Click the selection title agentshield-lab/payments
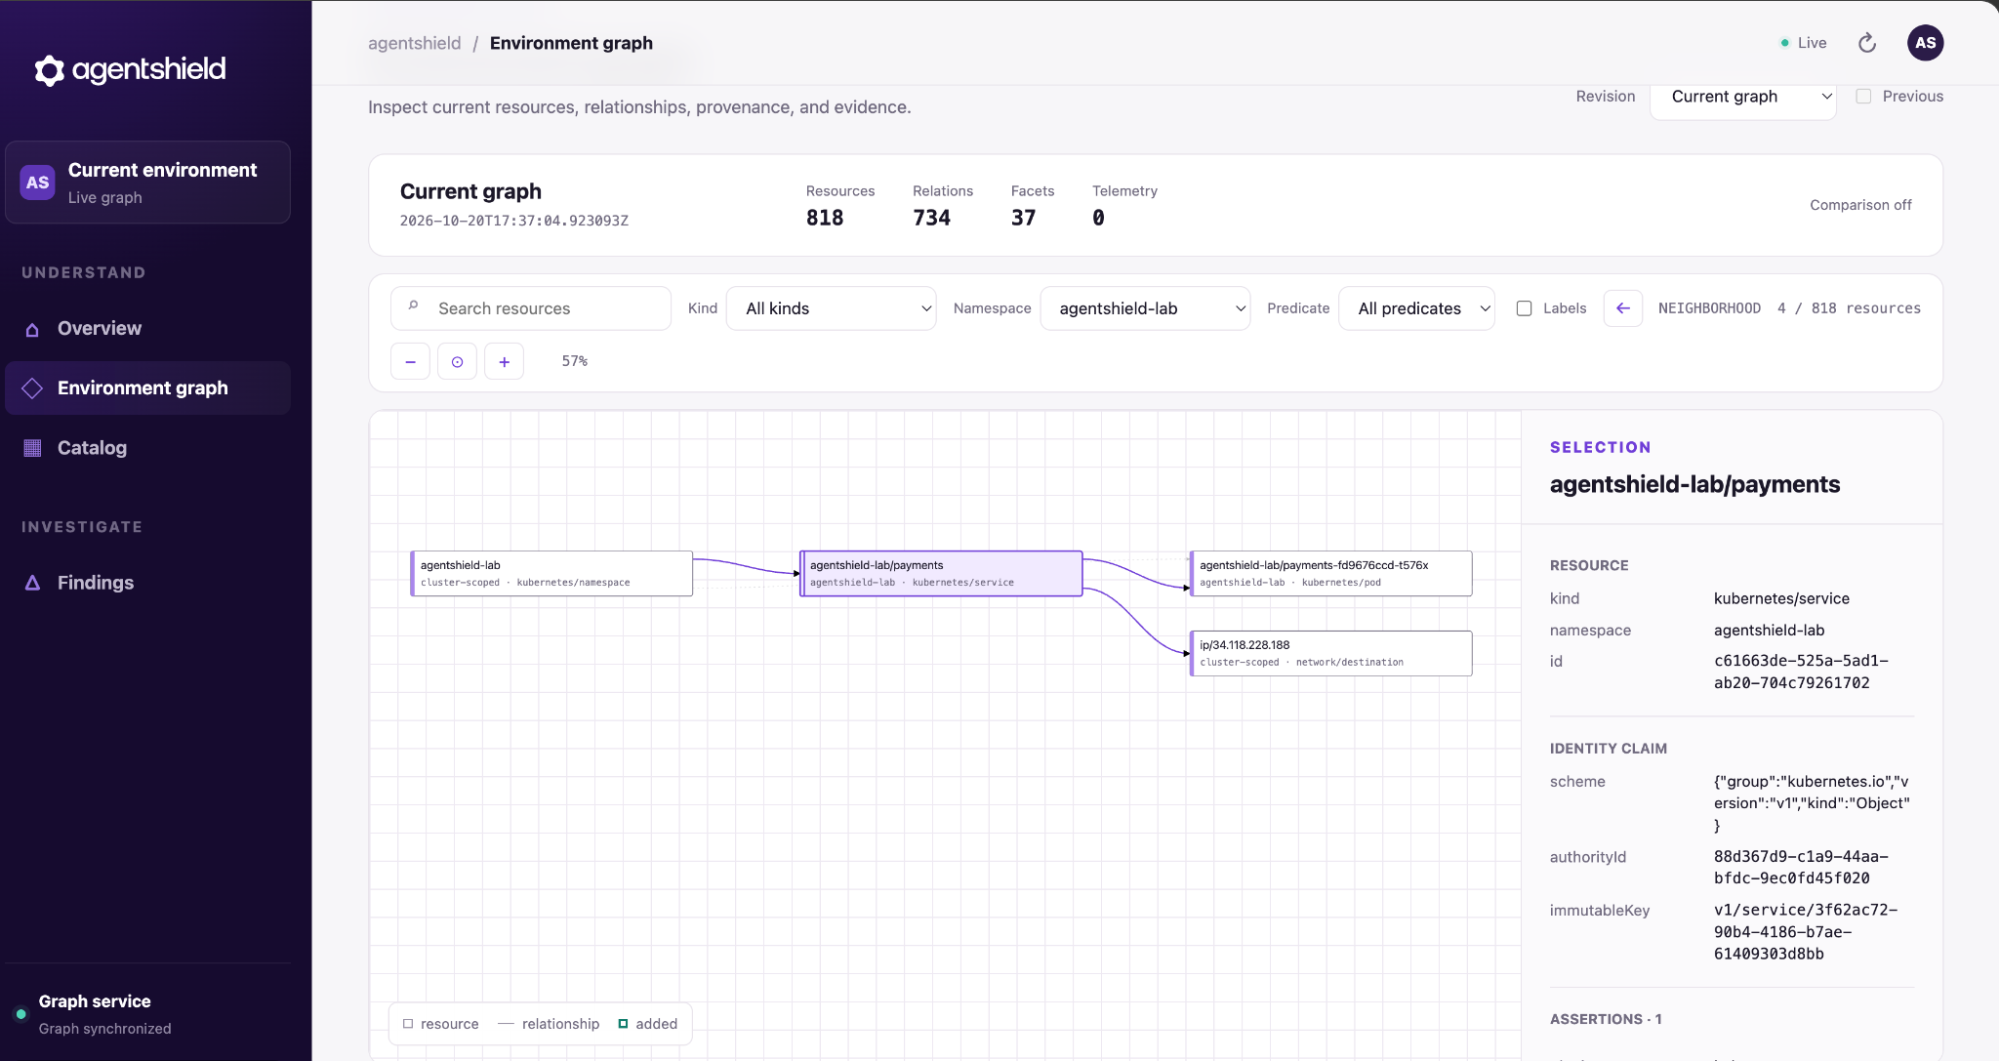The height and width of the screenshot is (1061, 1999). (1694, 485)
